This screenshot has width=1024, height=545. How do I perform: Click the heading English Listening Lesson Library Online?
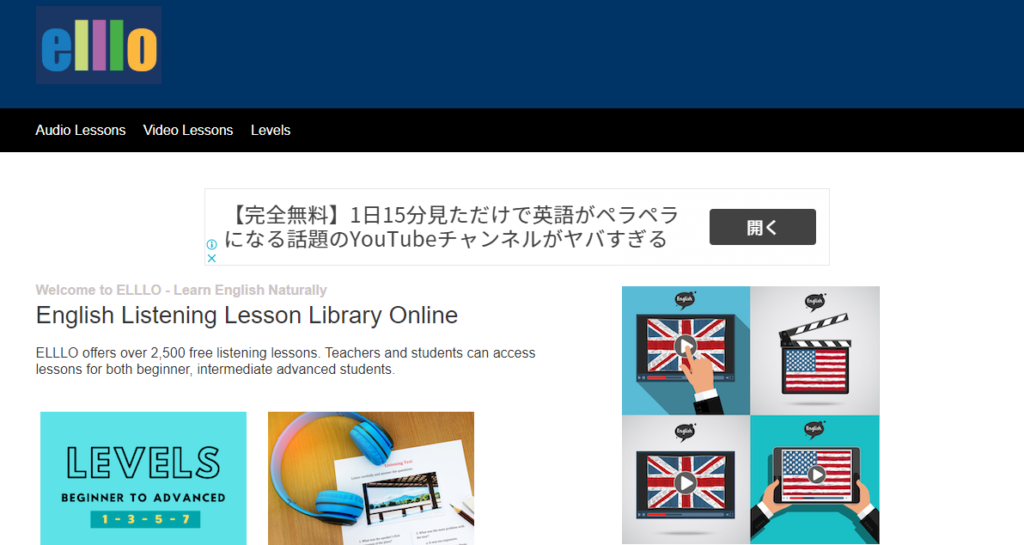[247, 315]
